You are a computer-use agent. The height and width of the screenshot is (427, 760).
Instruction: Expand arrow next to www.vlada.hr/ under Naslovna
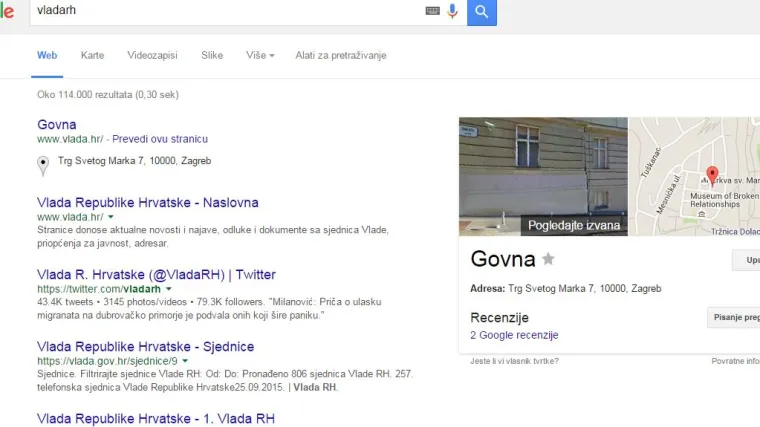click(111, 217)
